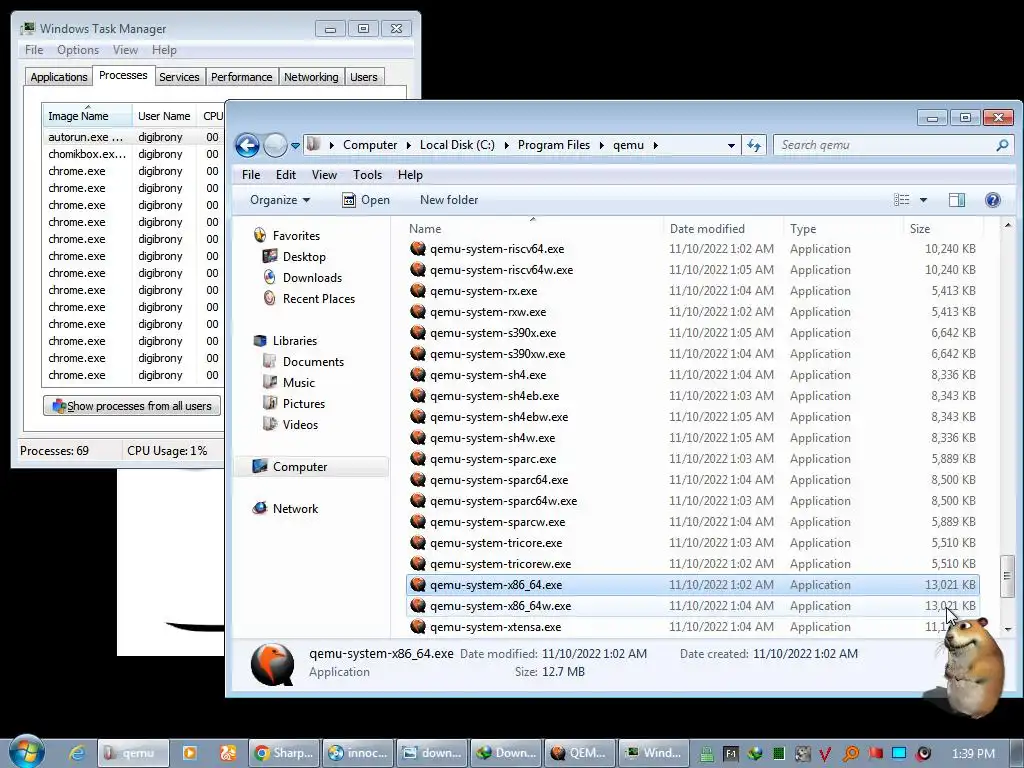
Task: Switch to QEM... taskbar button
Action: [580, 753]
